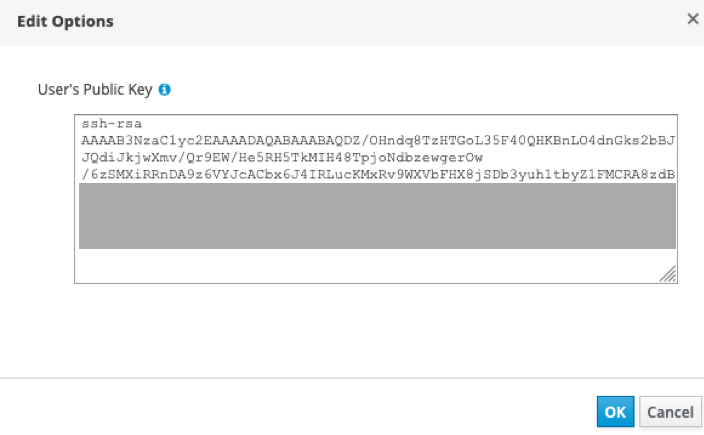This screenshot has height=435, width=704.
Task: Click "QHKBnLO4dnGks" text in the public key
Action: click(567, 141)
